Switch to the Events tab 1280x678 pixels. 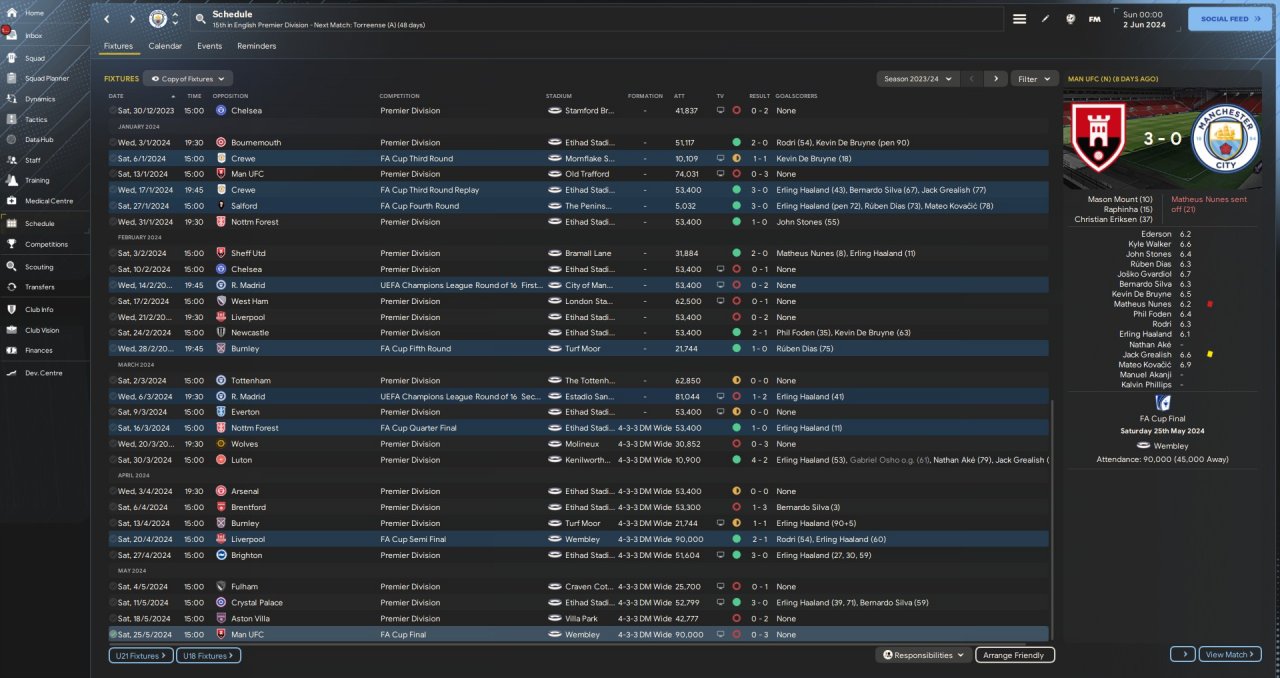tap(209, 46)
